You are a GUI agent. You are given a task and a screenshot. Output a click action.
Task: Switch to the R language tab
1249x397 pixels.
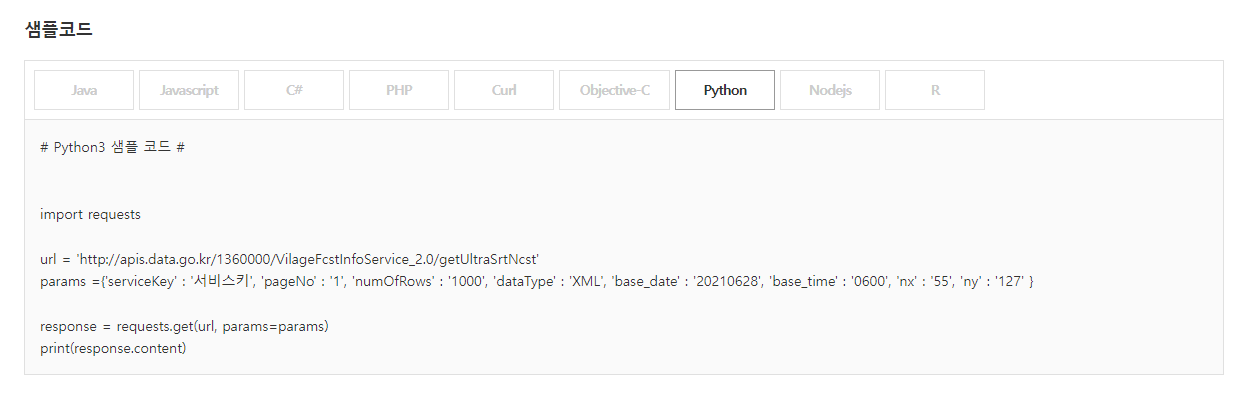click(x=935, y=90)
